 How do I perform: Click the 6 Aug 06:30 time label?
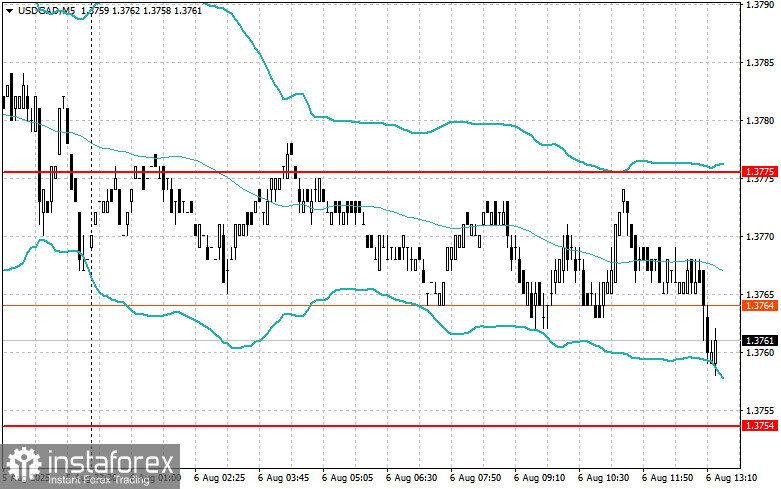pos(411,478)
